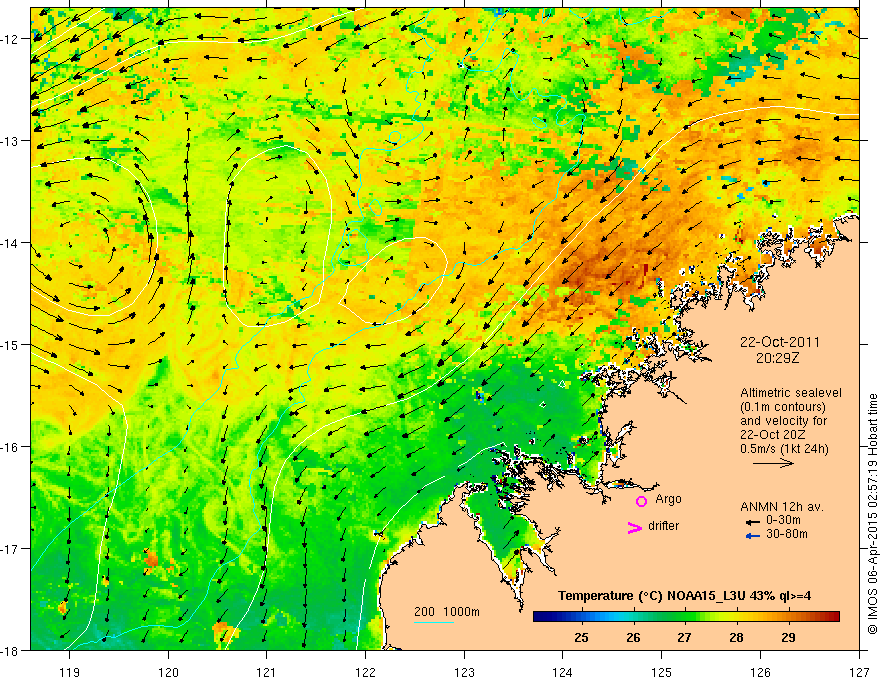Image resolution: width=880 pixels, height=680 pixels.
Task: Click longitude axis label 123
Action: click(x=464, y=672)
